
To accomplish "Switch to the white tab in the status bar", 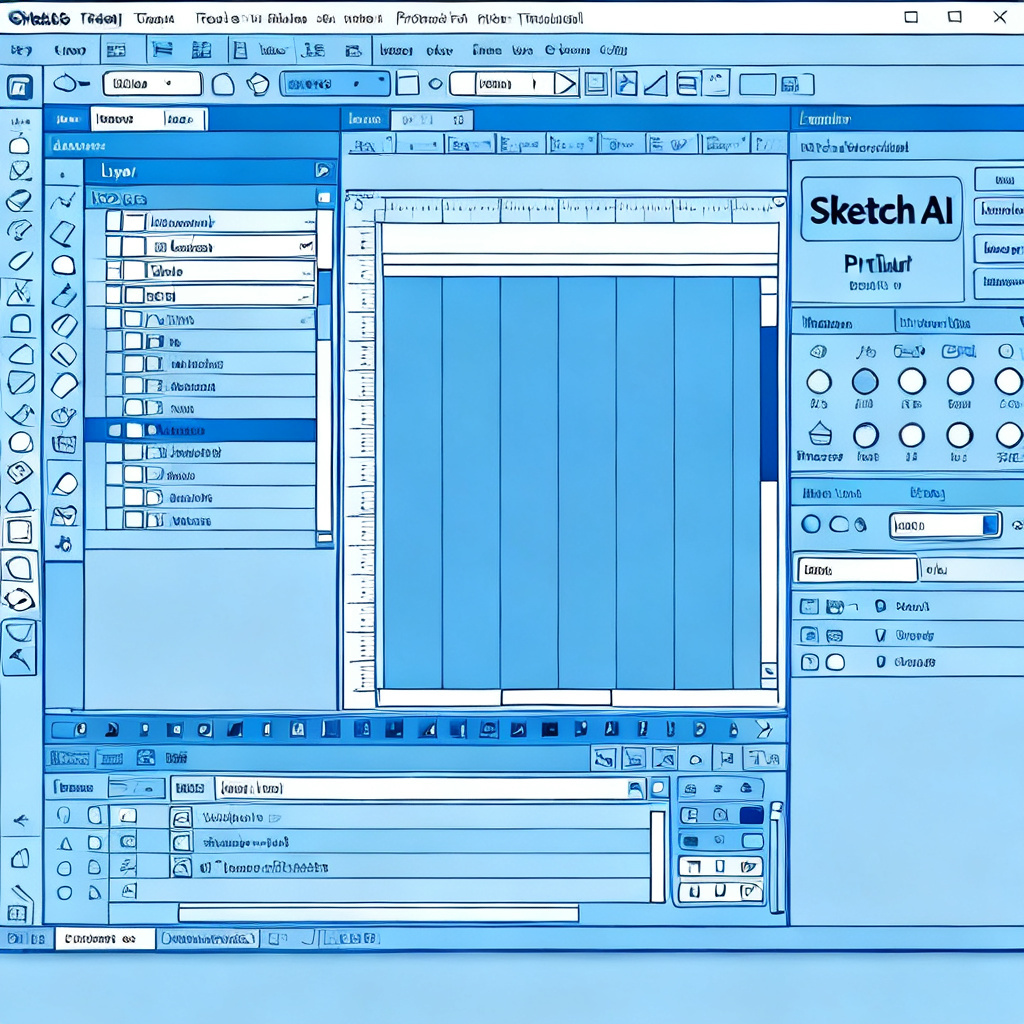I will pyautogui.click(x=105, y=938).
